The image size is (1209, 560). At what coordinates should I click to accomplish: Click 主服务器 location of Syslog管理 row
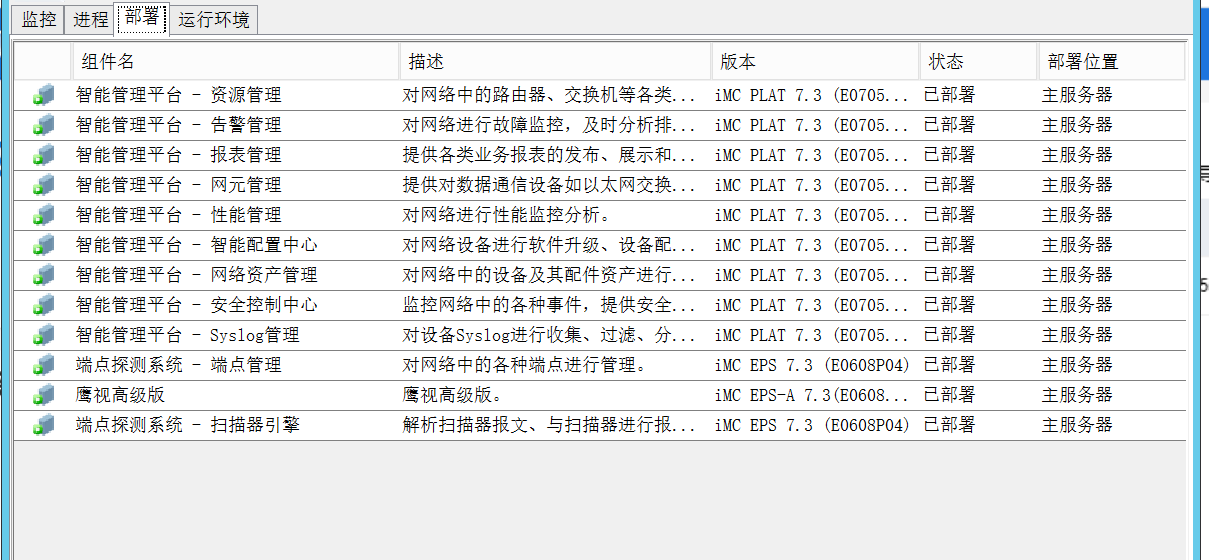point(1077,335)
